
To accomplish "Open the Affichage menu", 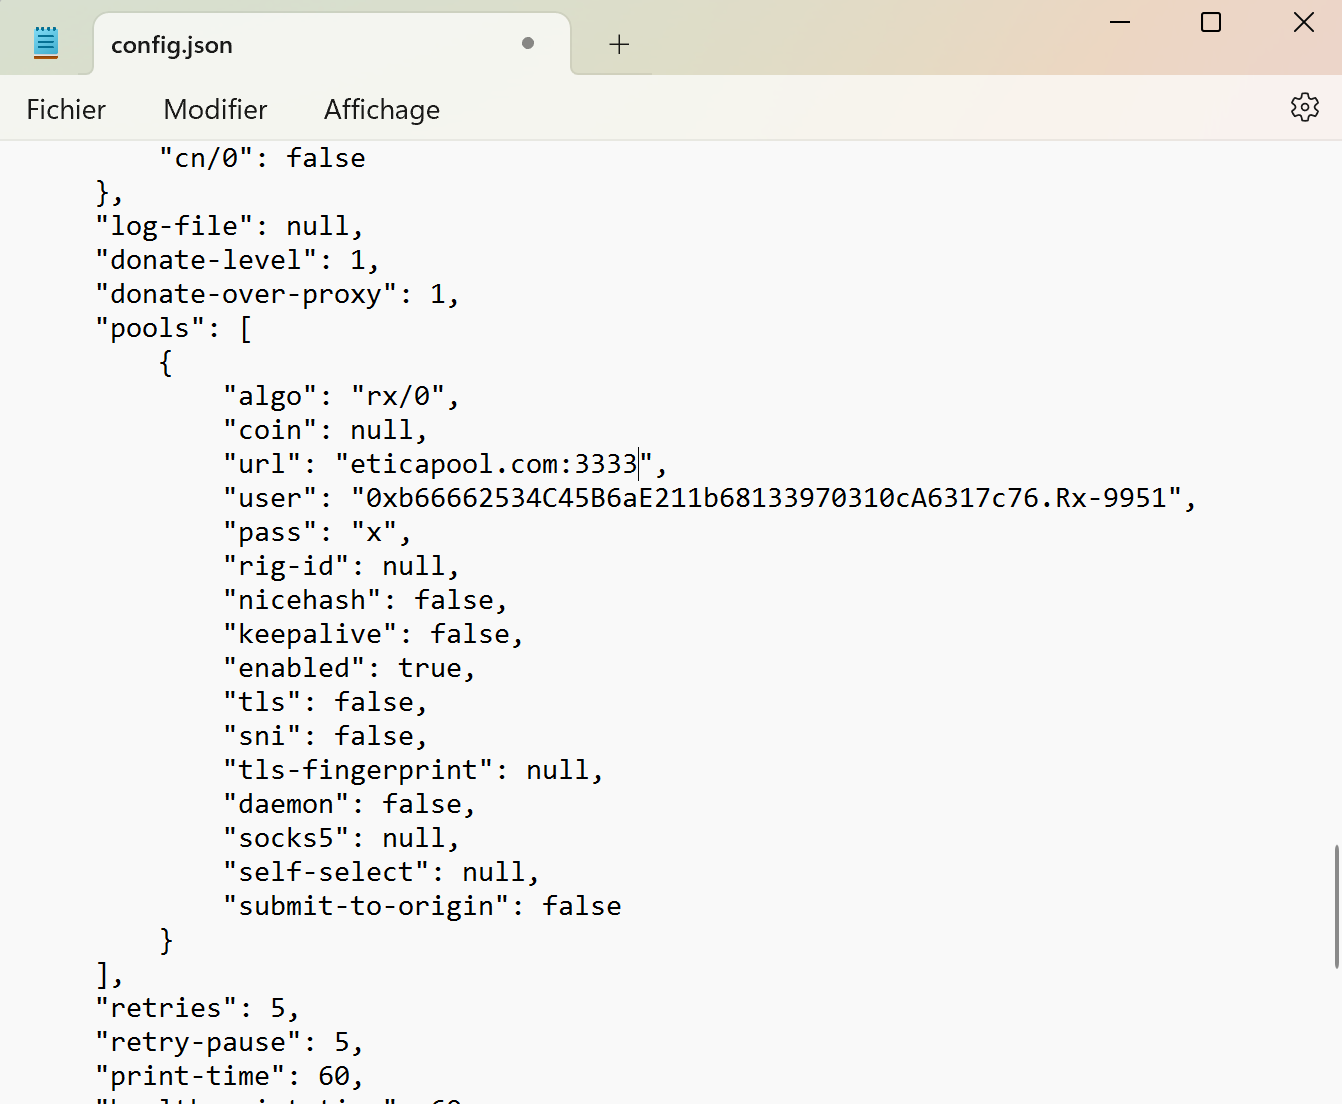I will (382, 109).
